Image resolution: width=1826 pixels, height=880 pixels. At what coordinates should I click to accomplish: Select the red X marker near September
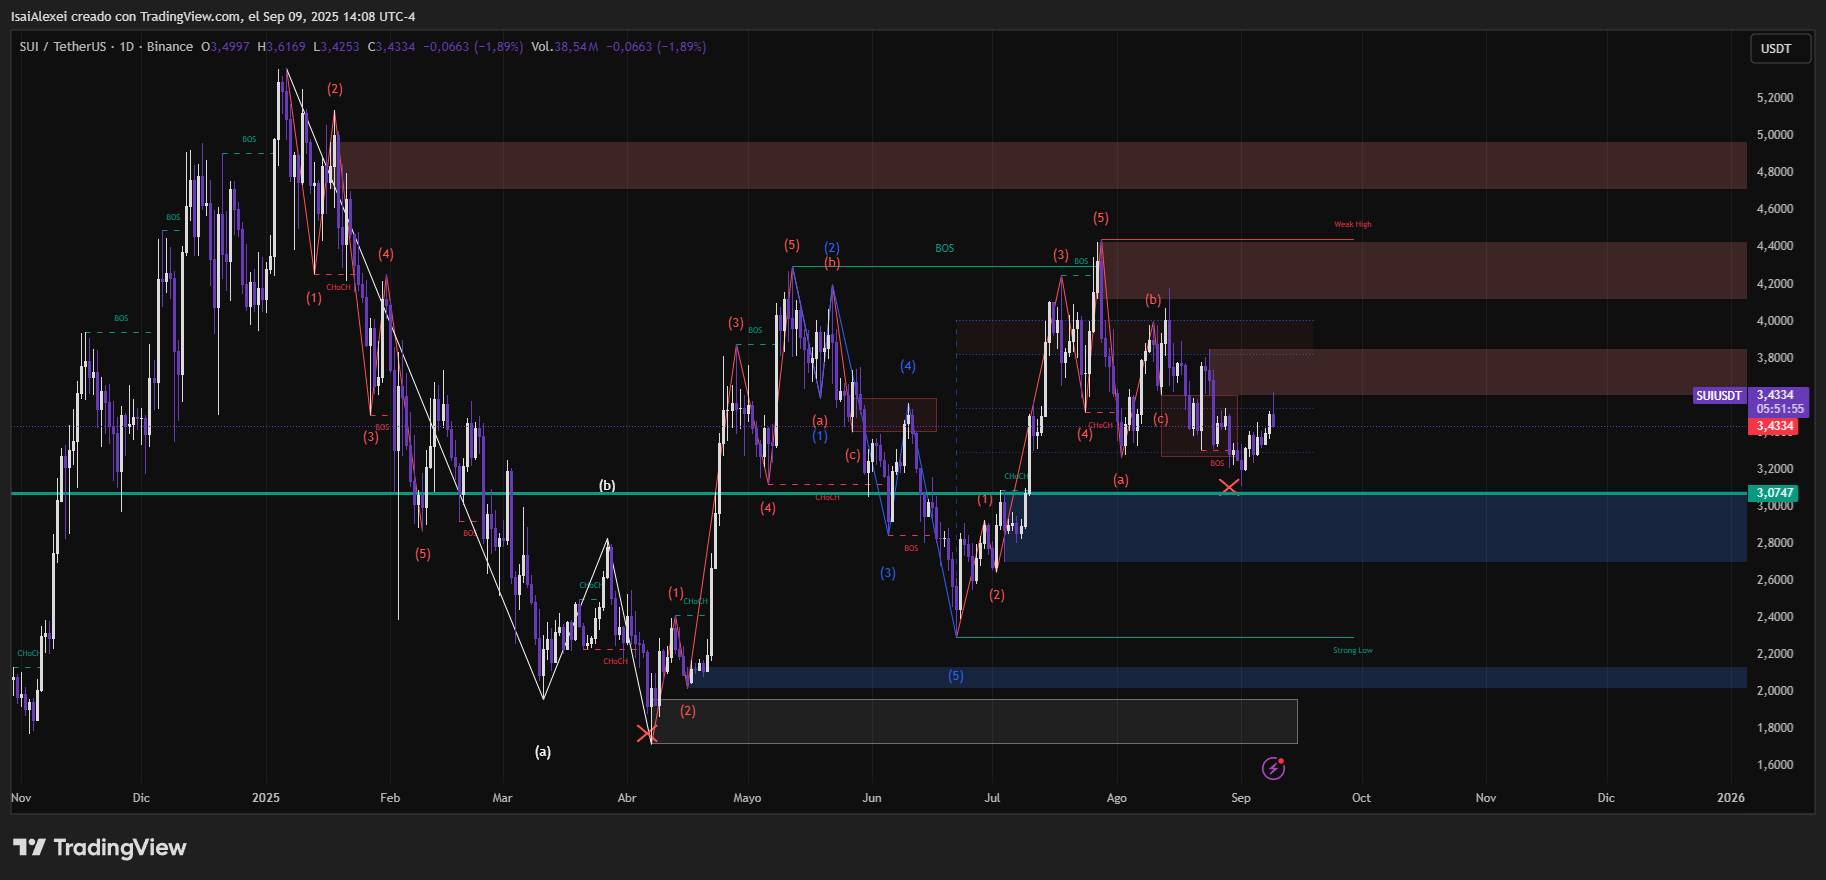(1229, 486)
